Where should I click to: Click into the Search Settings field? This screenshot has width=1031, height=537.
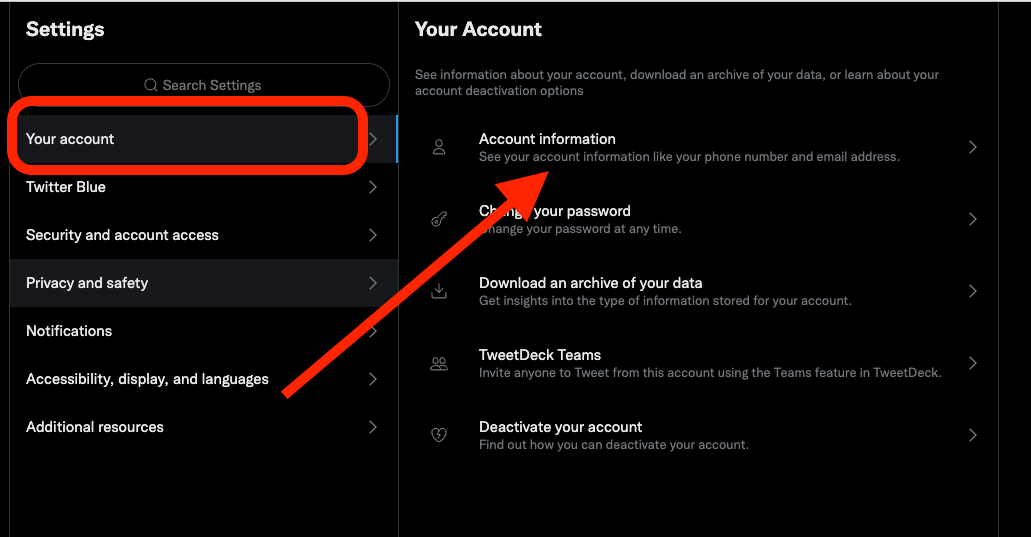(204, 85)
